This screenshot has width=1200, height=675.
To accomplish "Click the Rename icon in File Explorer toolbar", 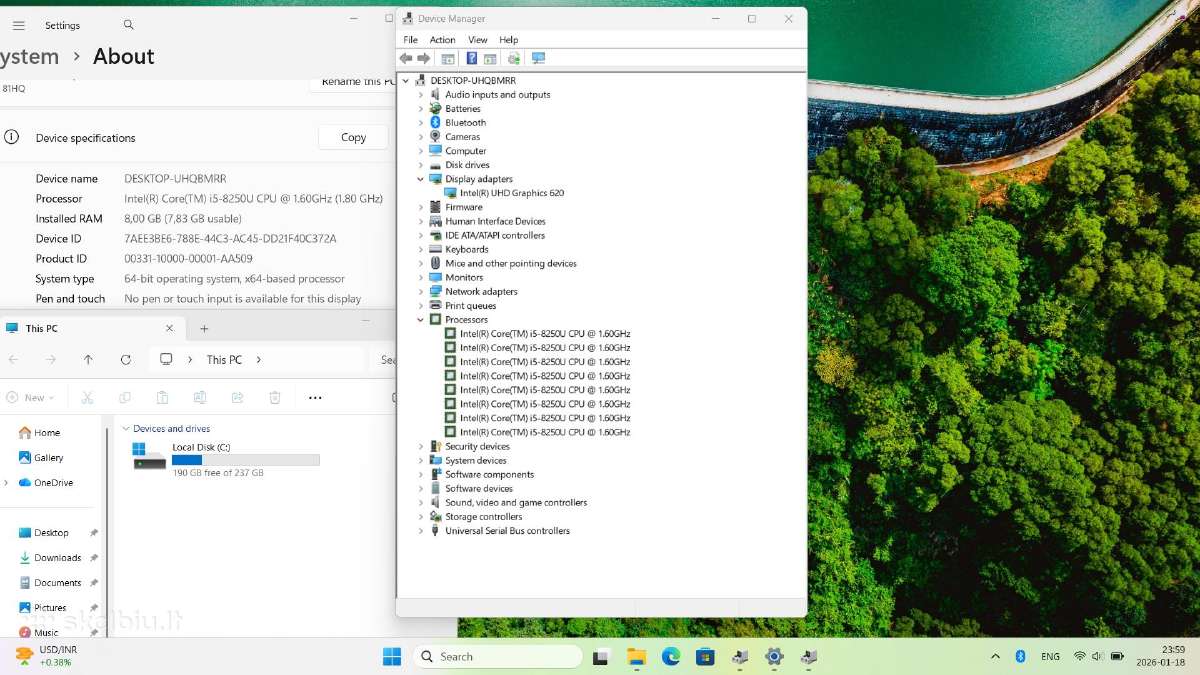I will click(x=200, y=397).
